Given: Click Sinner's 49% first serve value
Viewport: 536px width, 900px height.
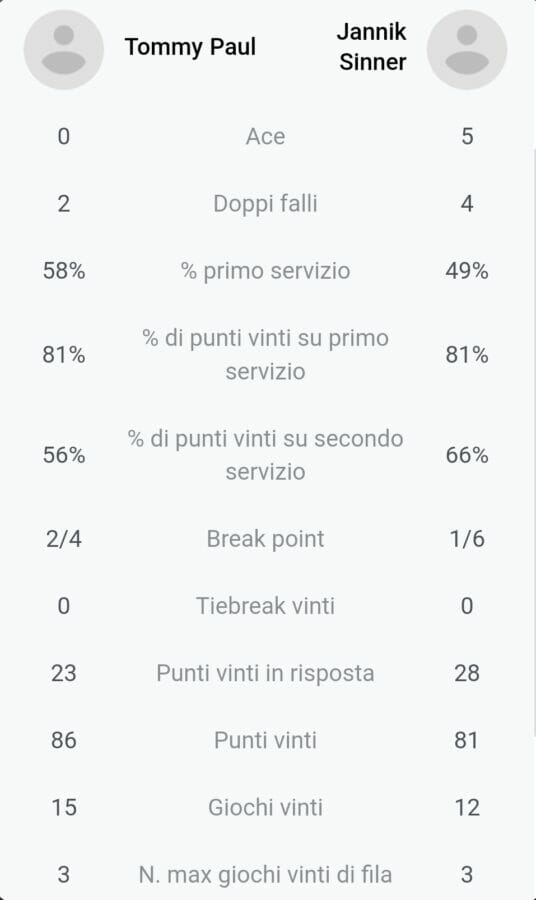Looking at the screenshot, I should [467, 271].
